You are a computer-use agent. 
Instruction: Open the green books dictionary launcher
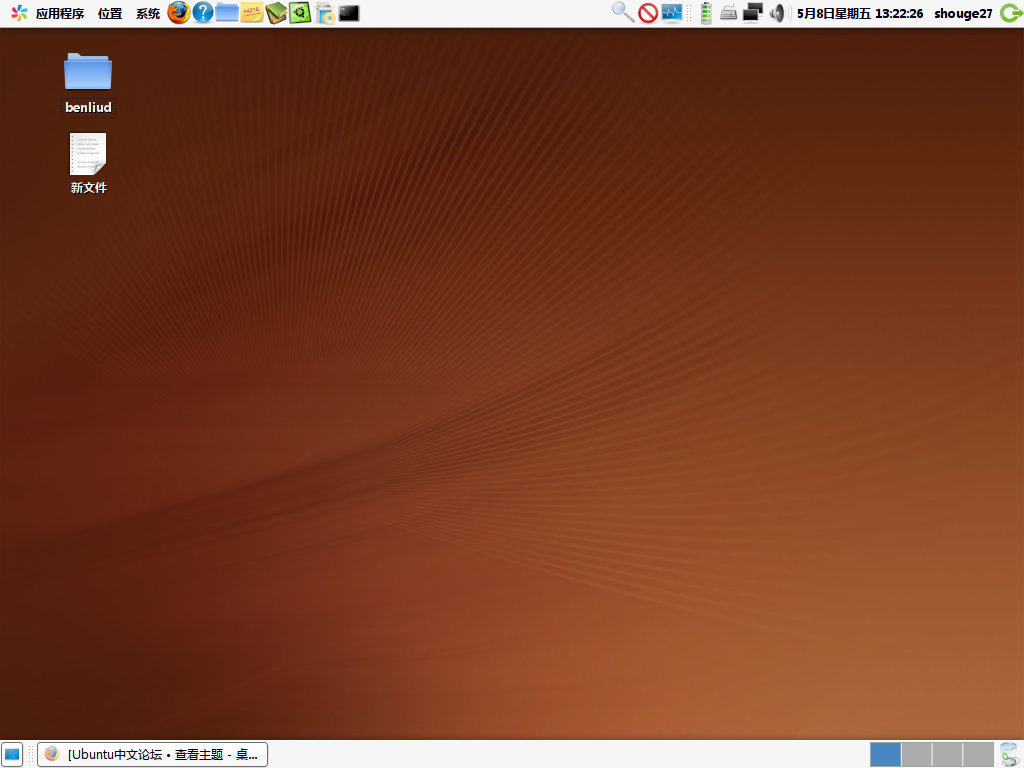click(x=276, y=12)
